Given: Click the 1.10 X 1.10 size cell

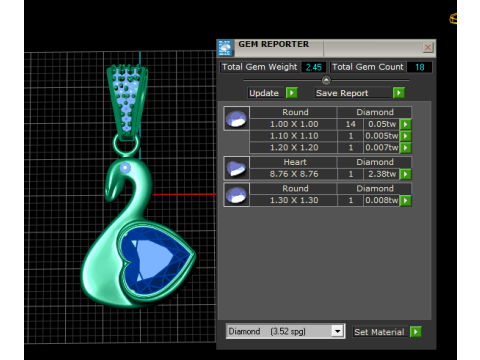Looking at the screenshot, I should point(294,136).
